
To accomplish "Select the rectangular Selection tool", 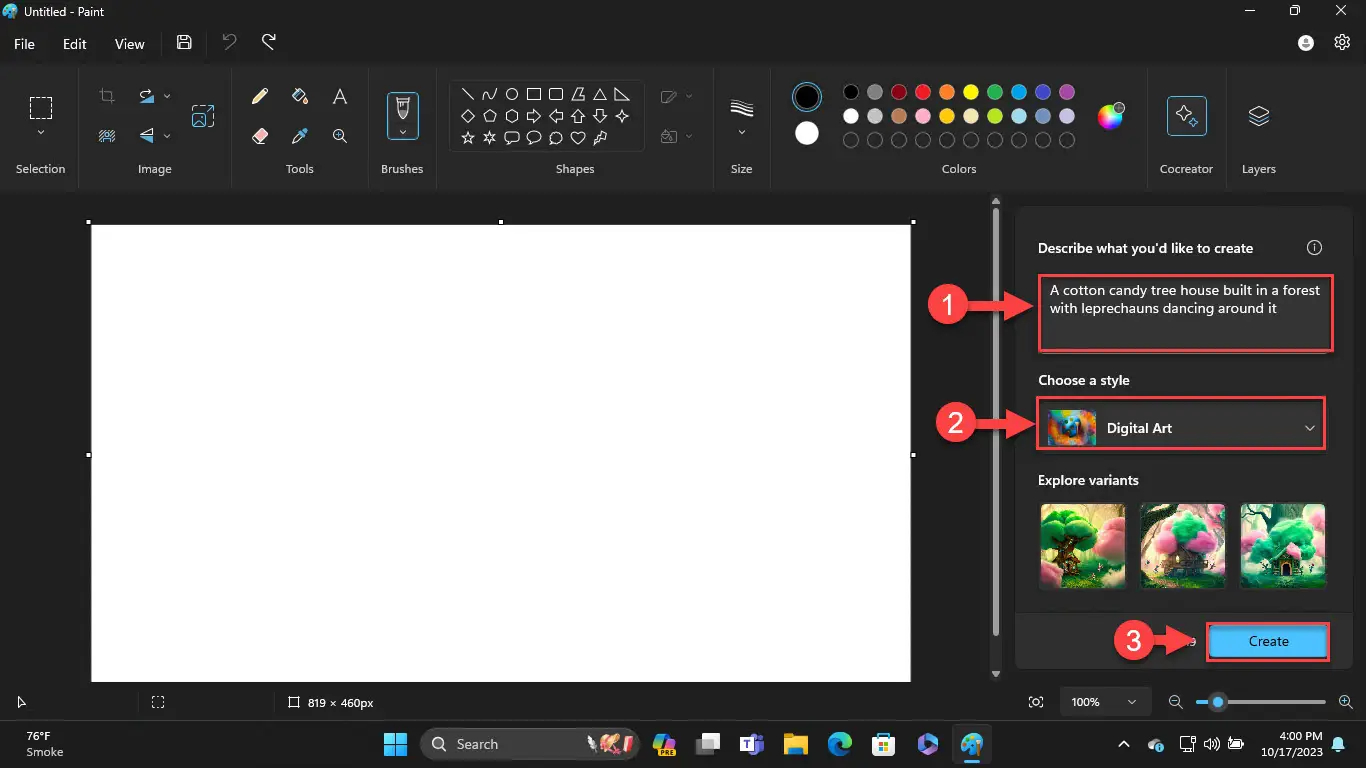I will [40, 108].
